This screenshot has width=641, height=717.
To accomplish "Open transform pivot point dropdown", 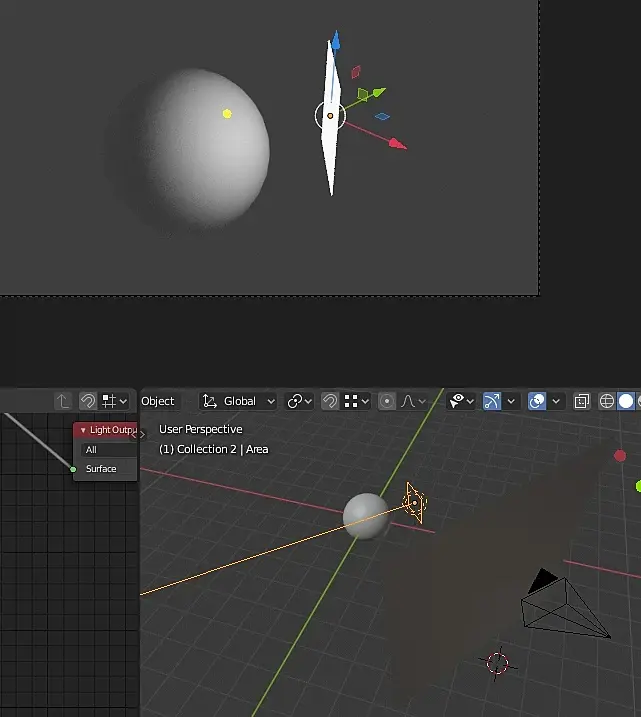I will click(x=299, y=401).
